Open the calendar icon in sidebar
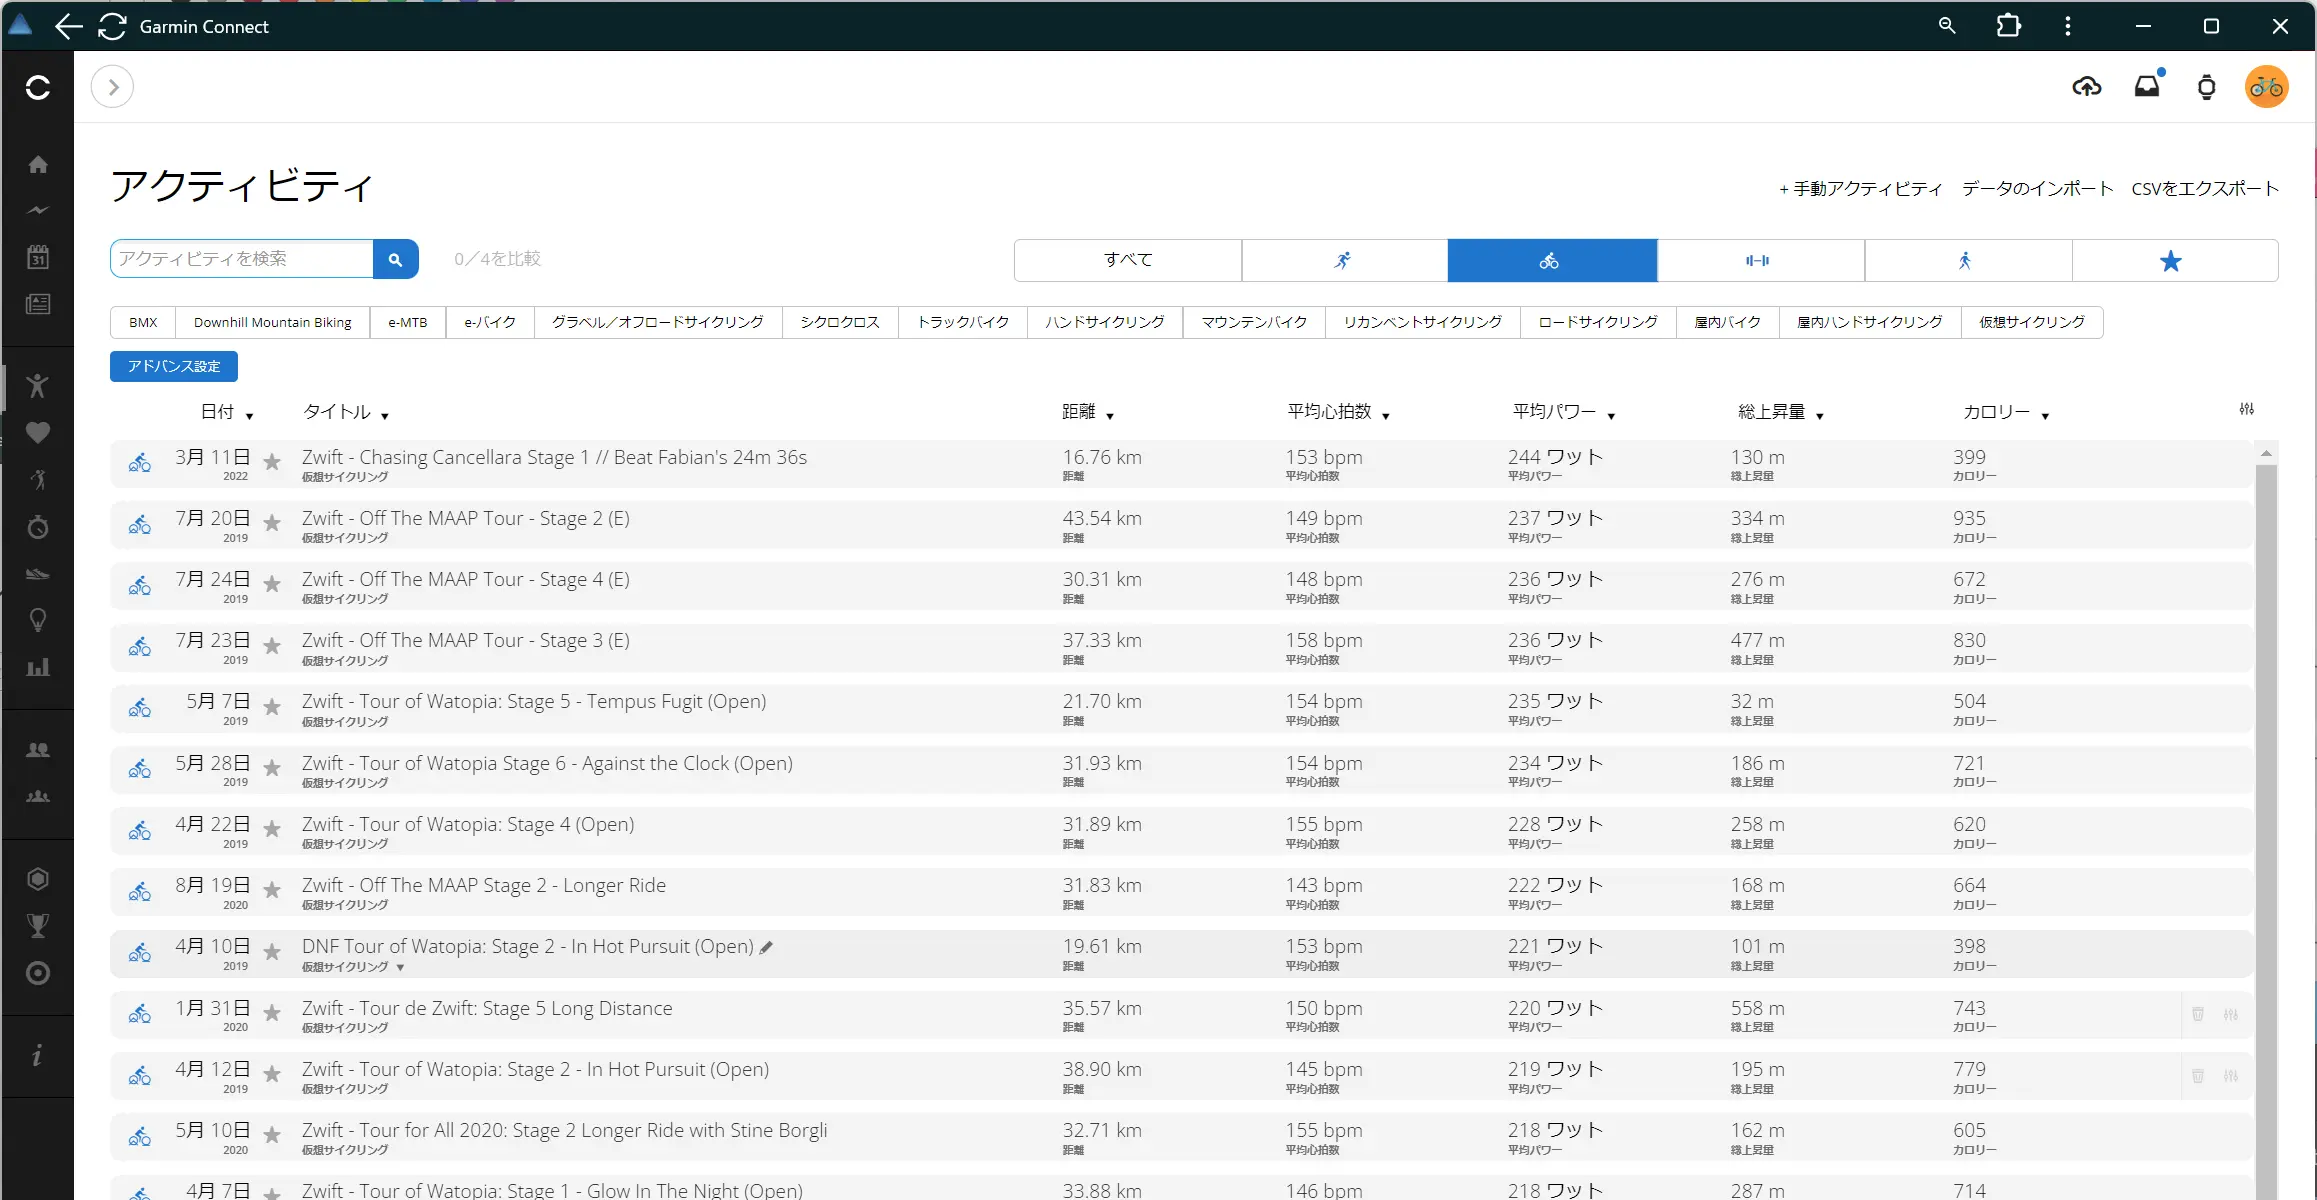 coord(38,257)
